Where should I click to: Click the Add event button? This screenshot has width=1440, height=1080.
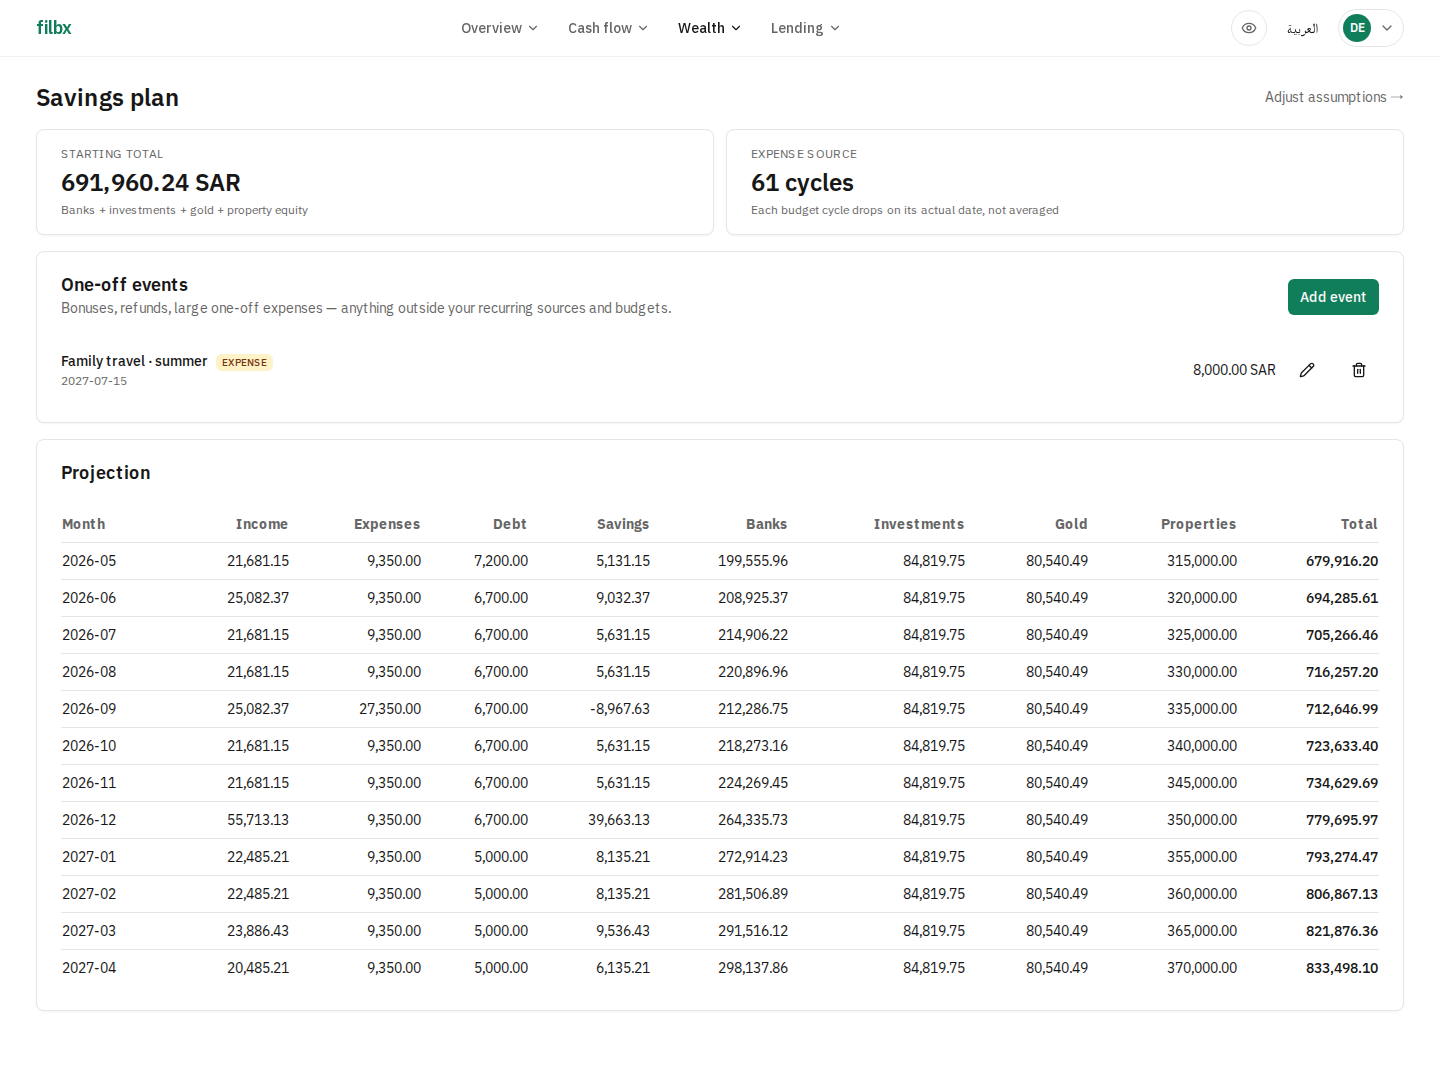pos(1333,297)
